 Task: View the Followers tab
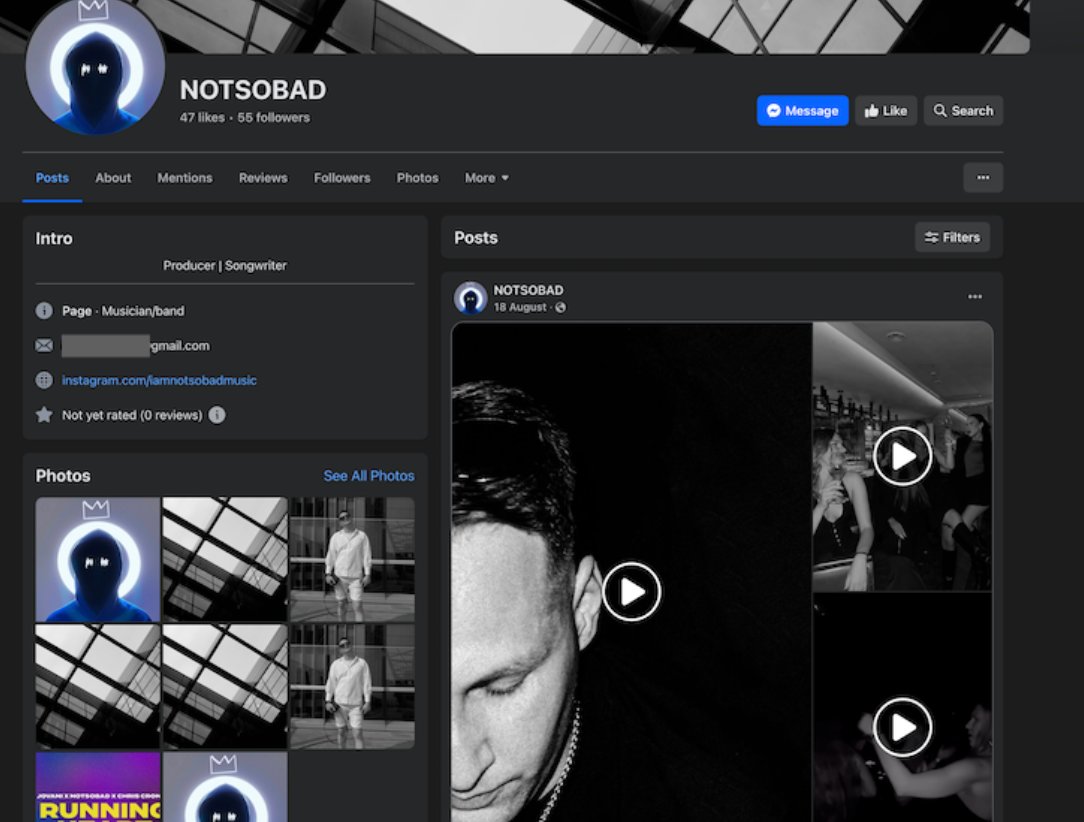coord(342,178)
